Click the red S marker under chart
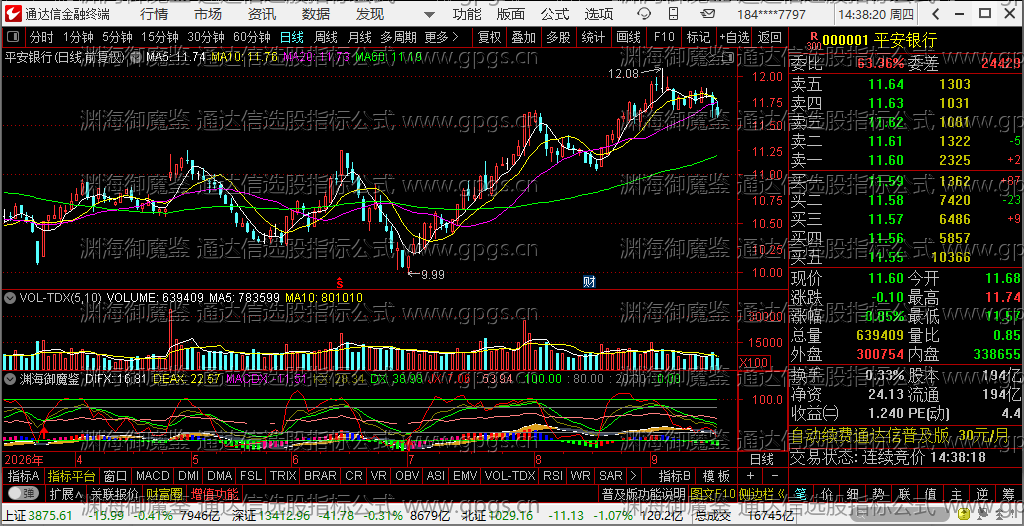The width and height of the screenshot is (1024, 526). coord(340,282)
